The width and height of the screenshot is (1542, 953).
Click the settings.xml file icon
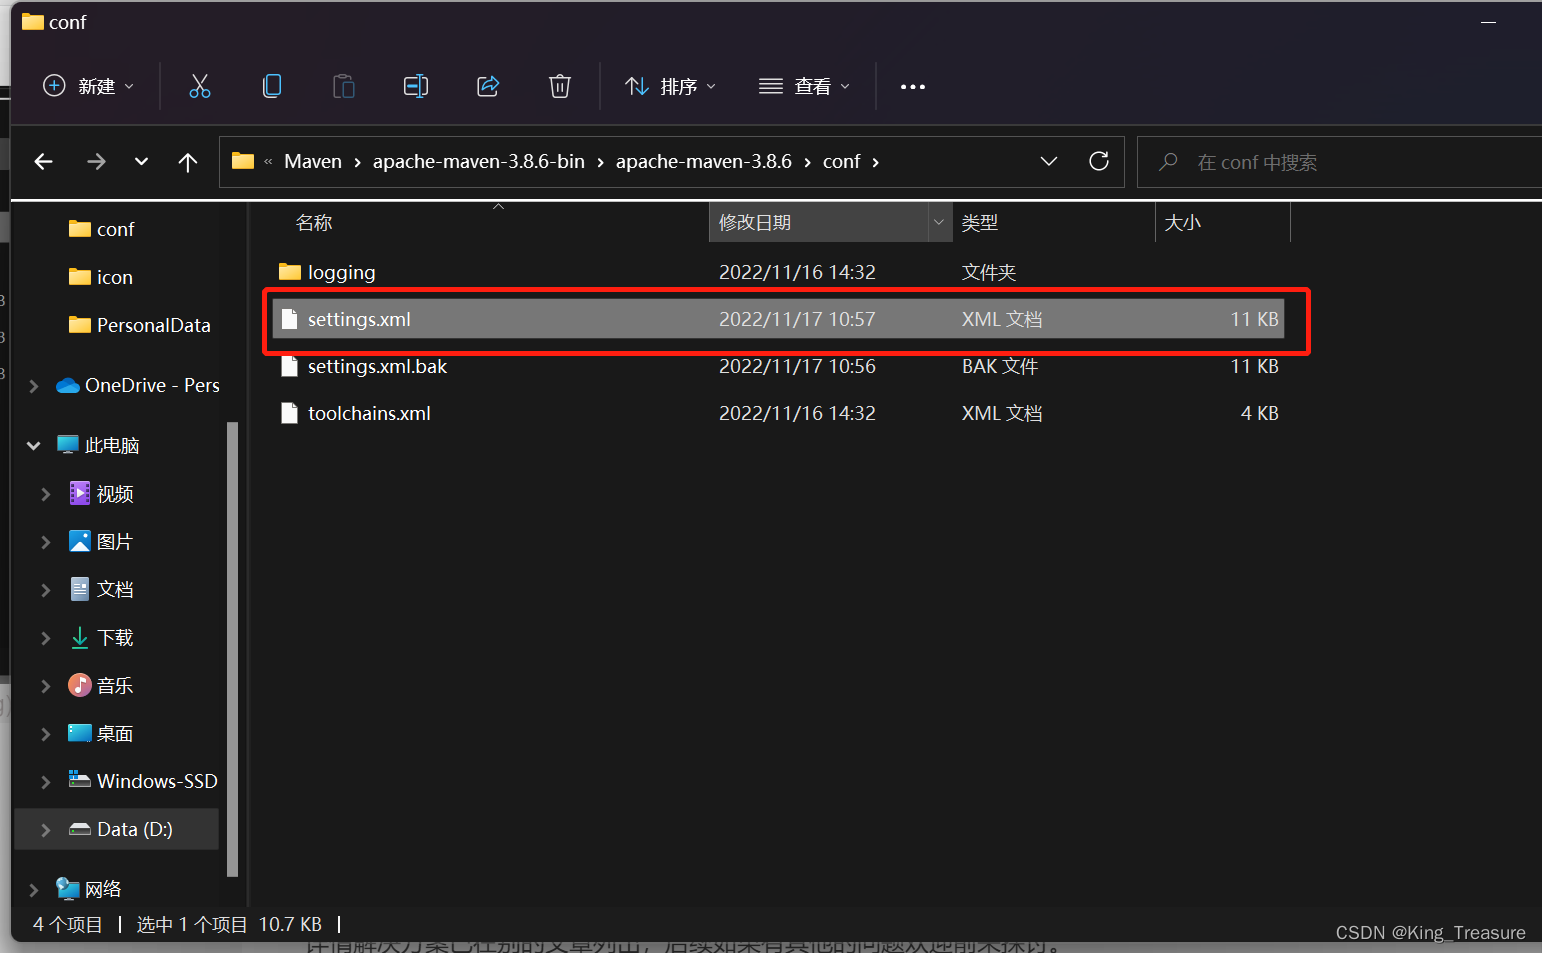coord(290,319)
